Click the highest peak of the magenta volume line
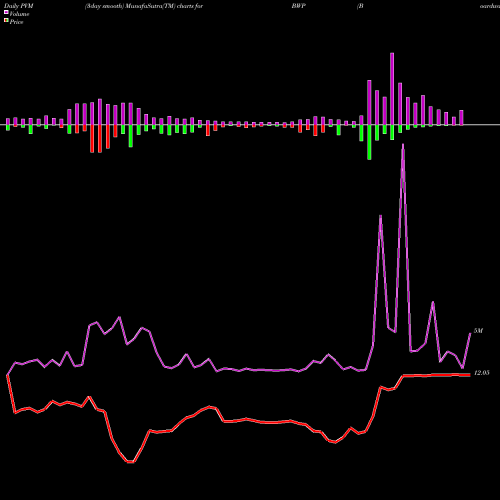This screenshot has width=500, height=500. (x=403, y=145)
